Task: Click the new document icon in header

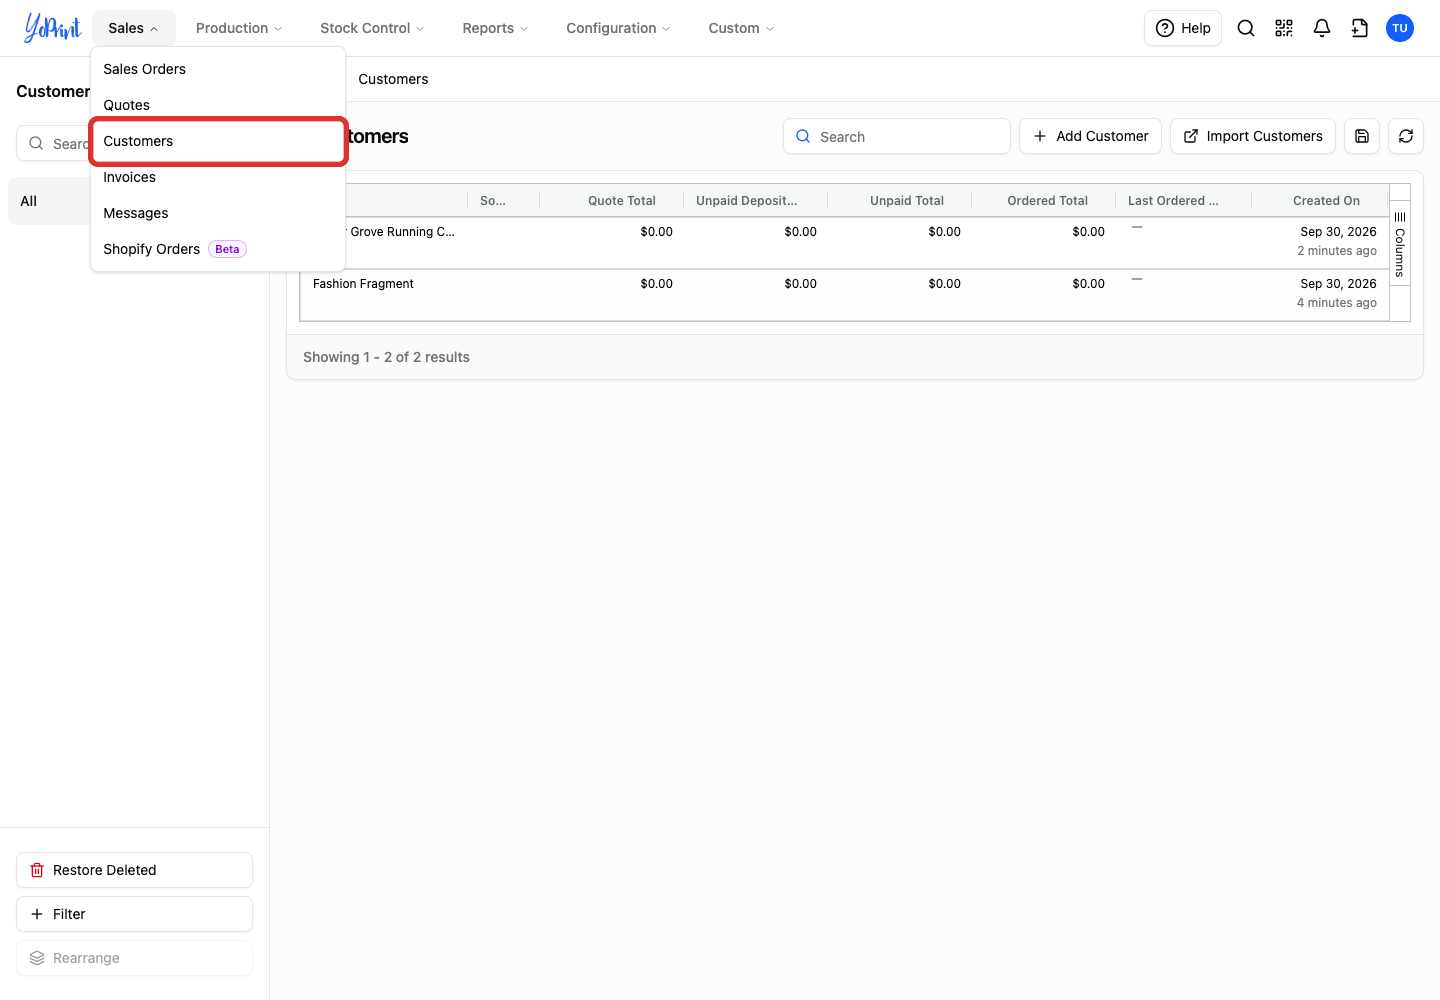Action: pyautogui.click(x=1360, y=28)
